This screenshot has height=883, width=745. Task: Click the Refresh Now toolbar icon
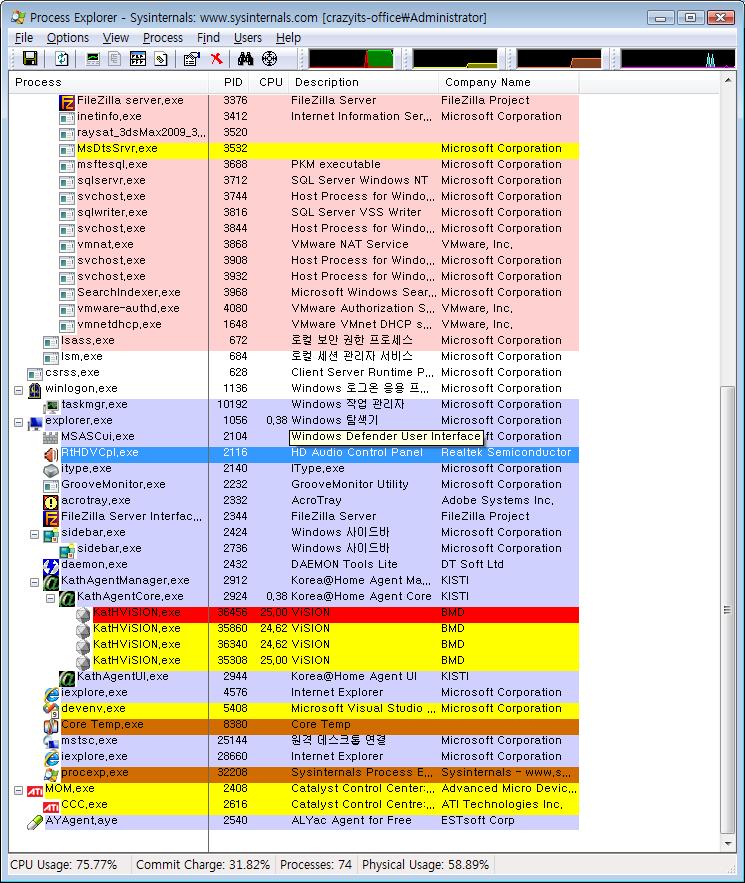pos(61,59)
